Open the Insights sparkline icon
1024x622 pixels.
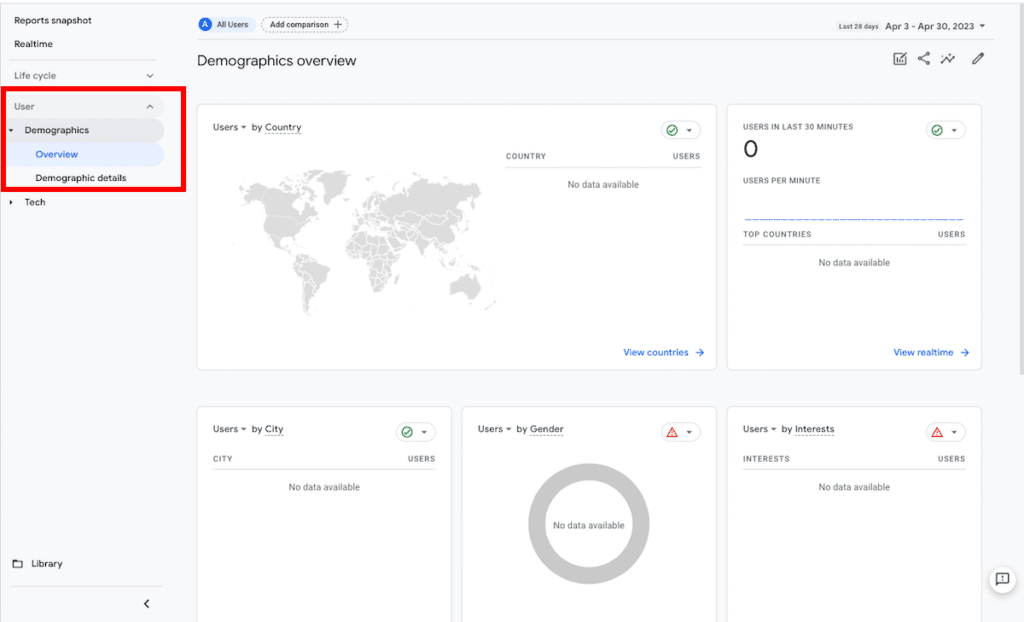(948, 59)
